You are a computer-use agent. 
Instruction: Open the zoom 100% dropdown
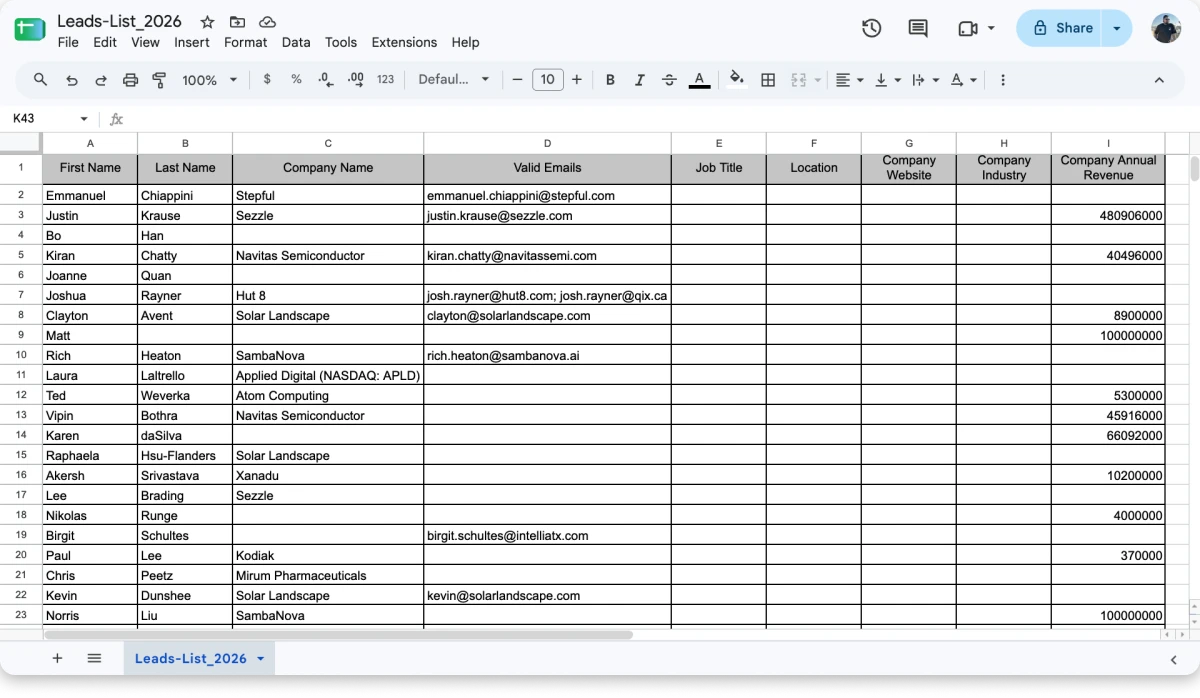point(210,80)
